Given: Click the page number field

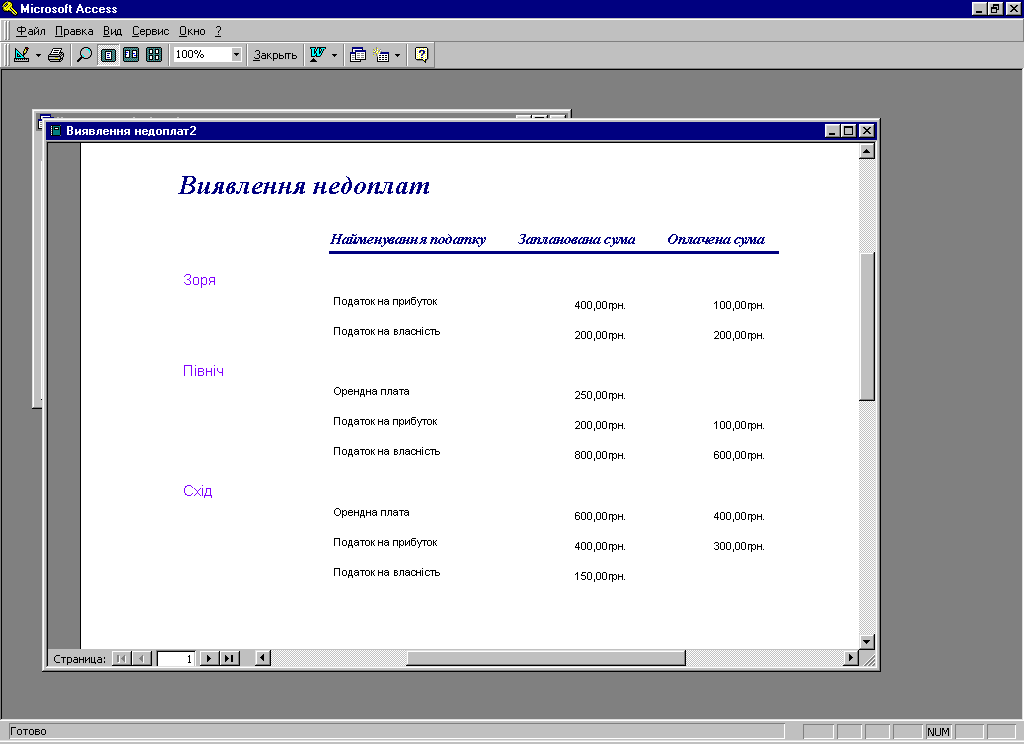Looking at the screenshot, I should pos(176,658).
